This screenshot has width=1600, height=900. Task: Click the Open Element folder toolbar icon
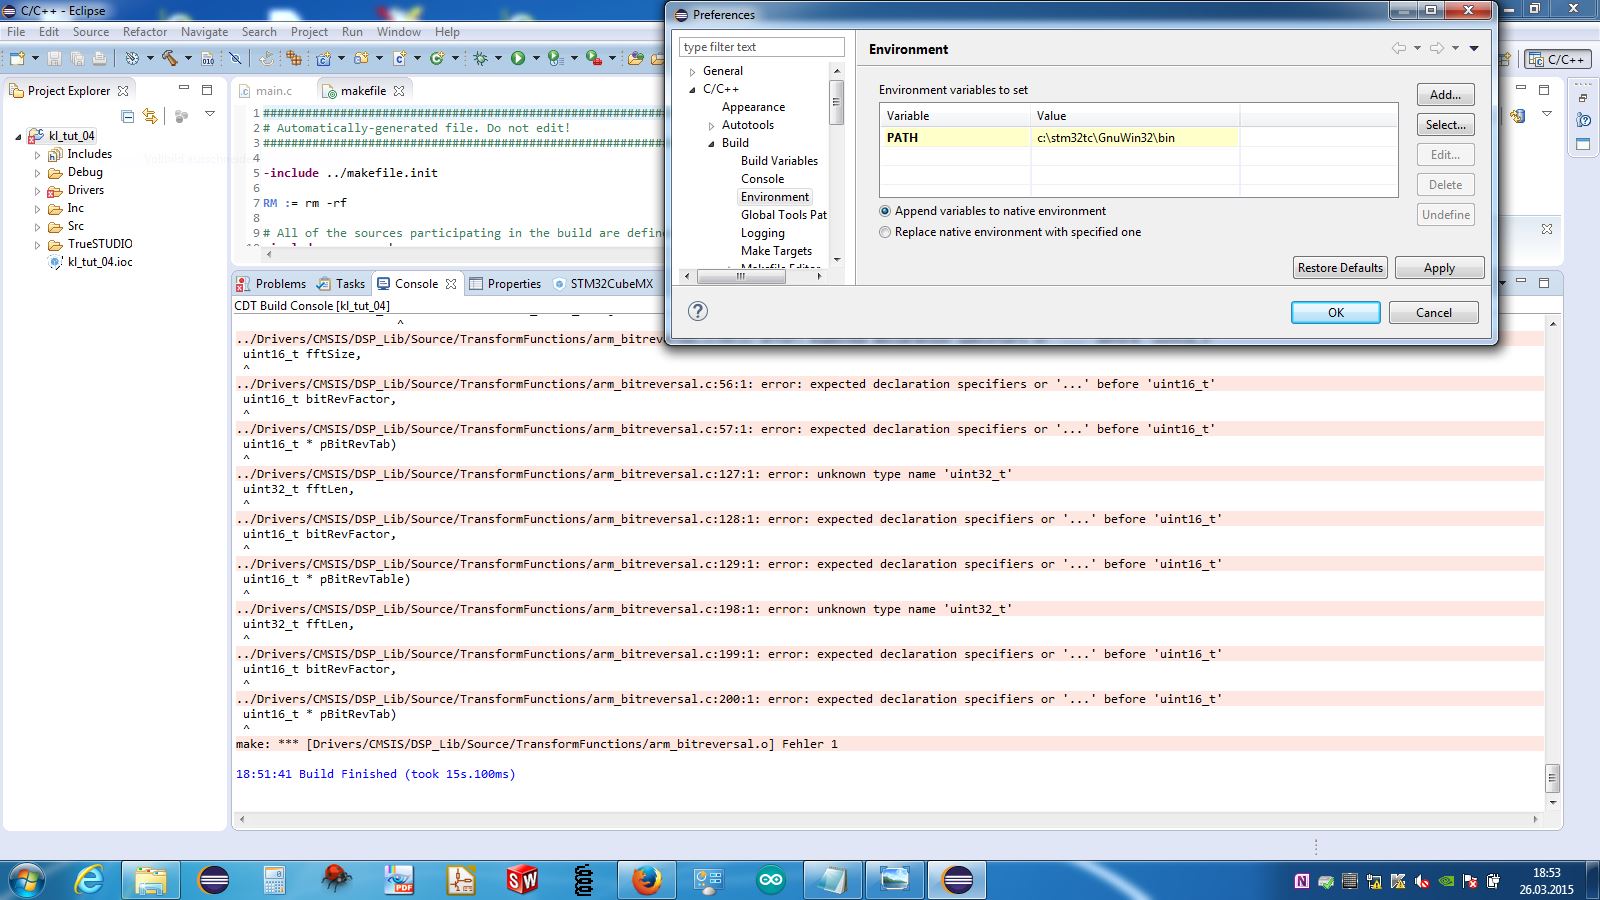click(x=635, y=58)
